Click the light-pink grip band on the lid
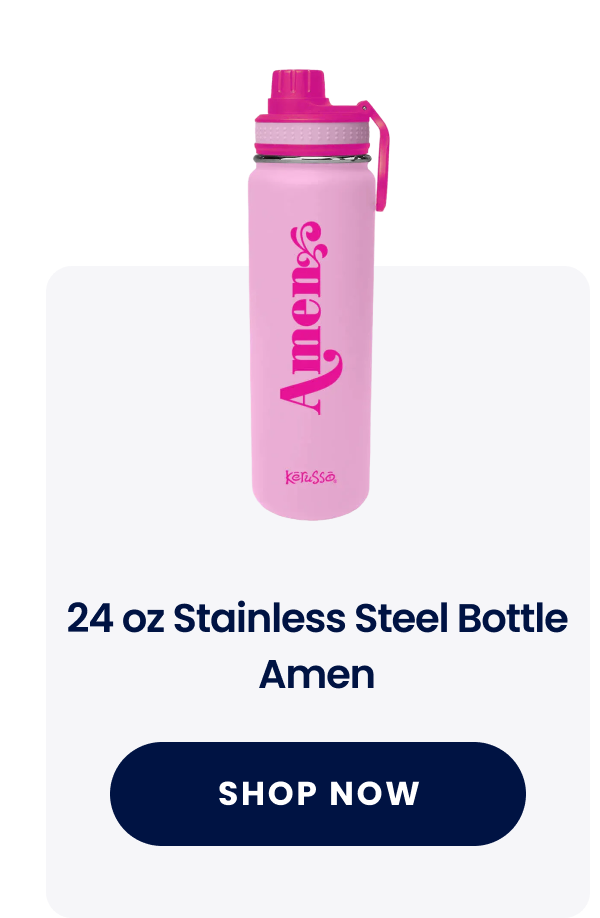 pyautogui.click(x=311, y=131)
